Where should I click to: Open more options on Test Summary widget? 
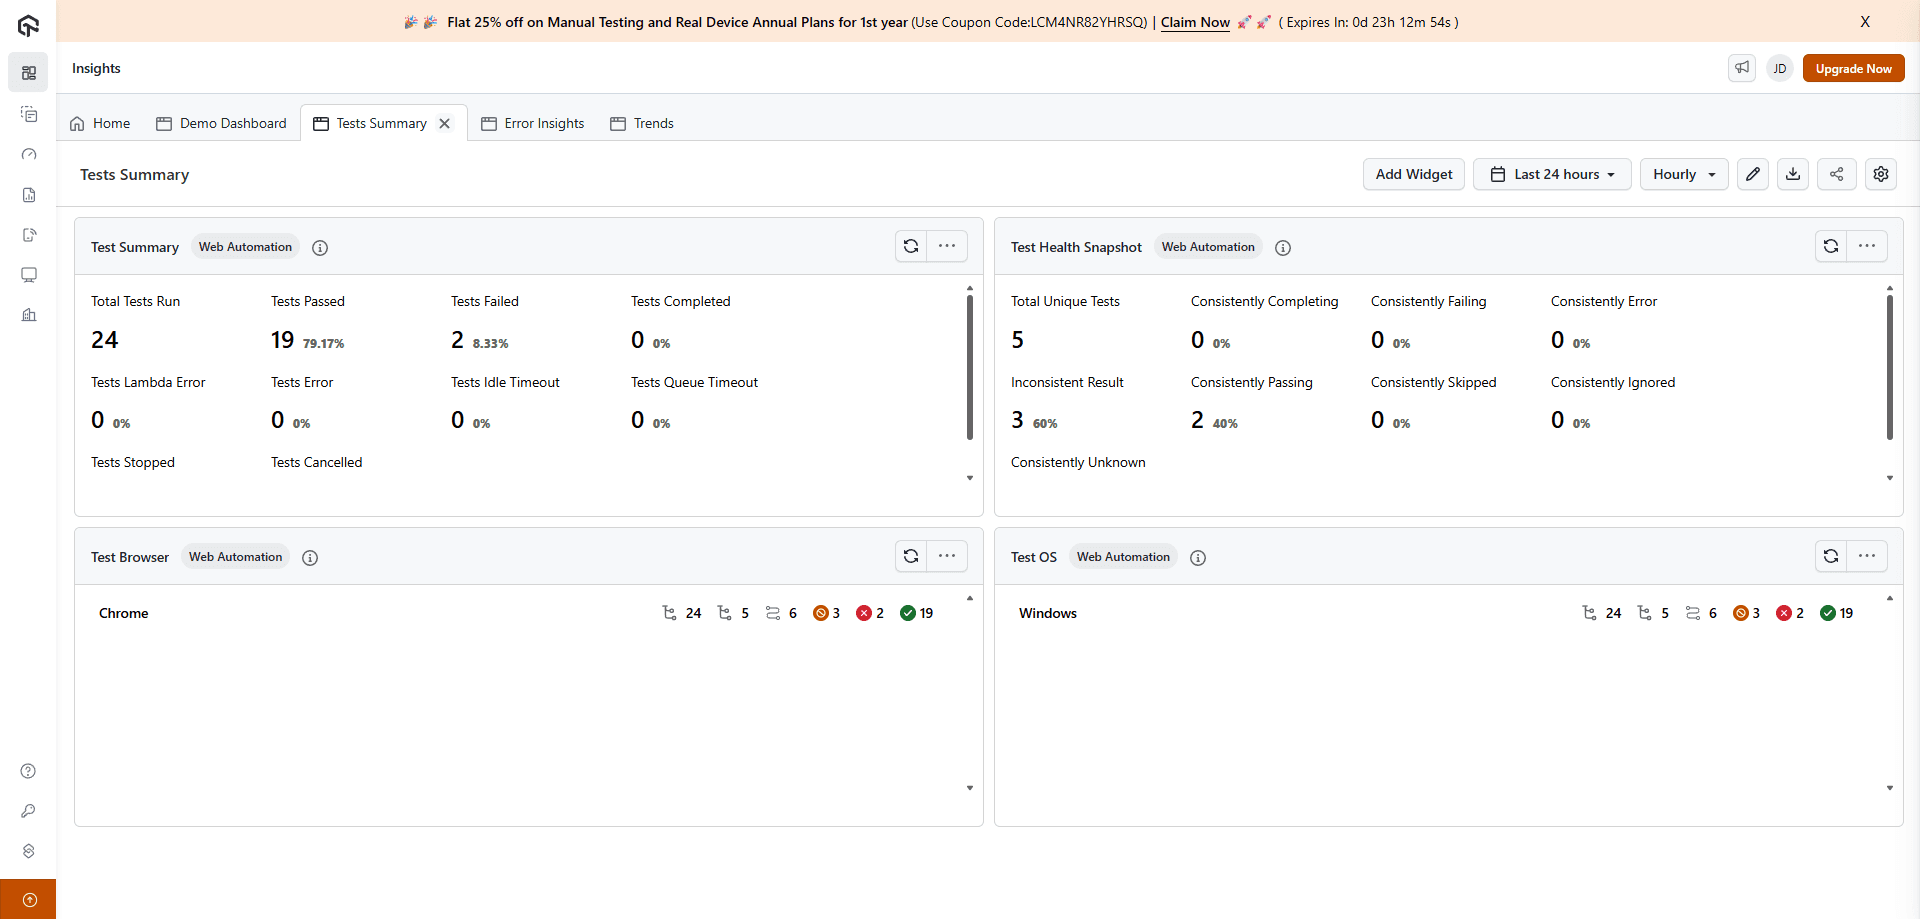[947, 246]
